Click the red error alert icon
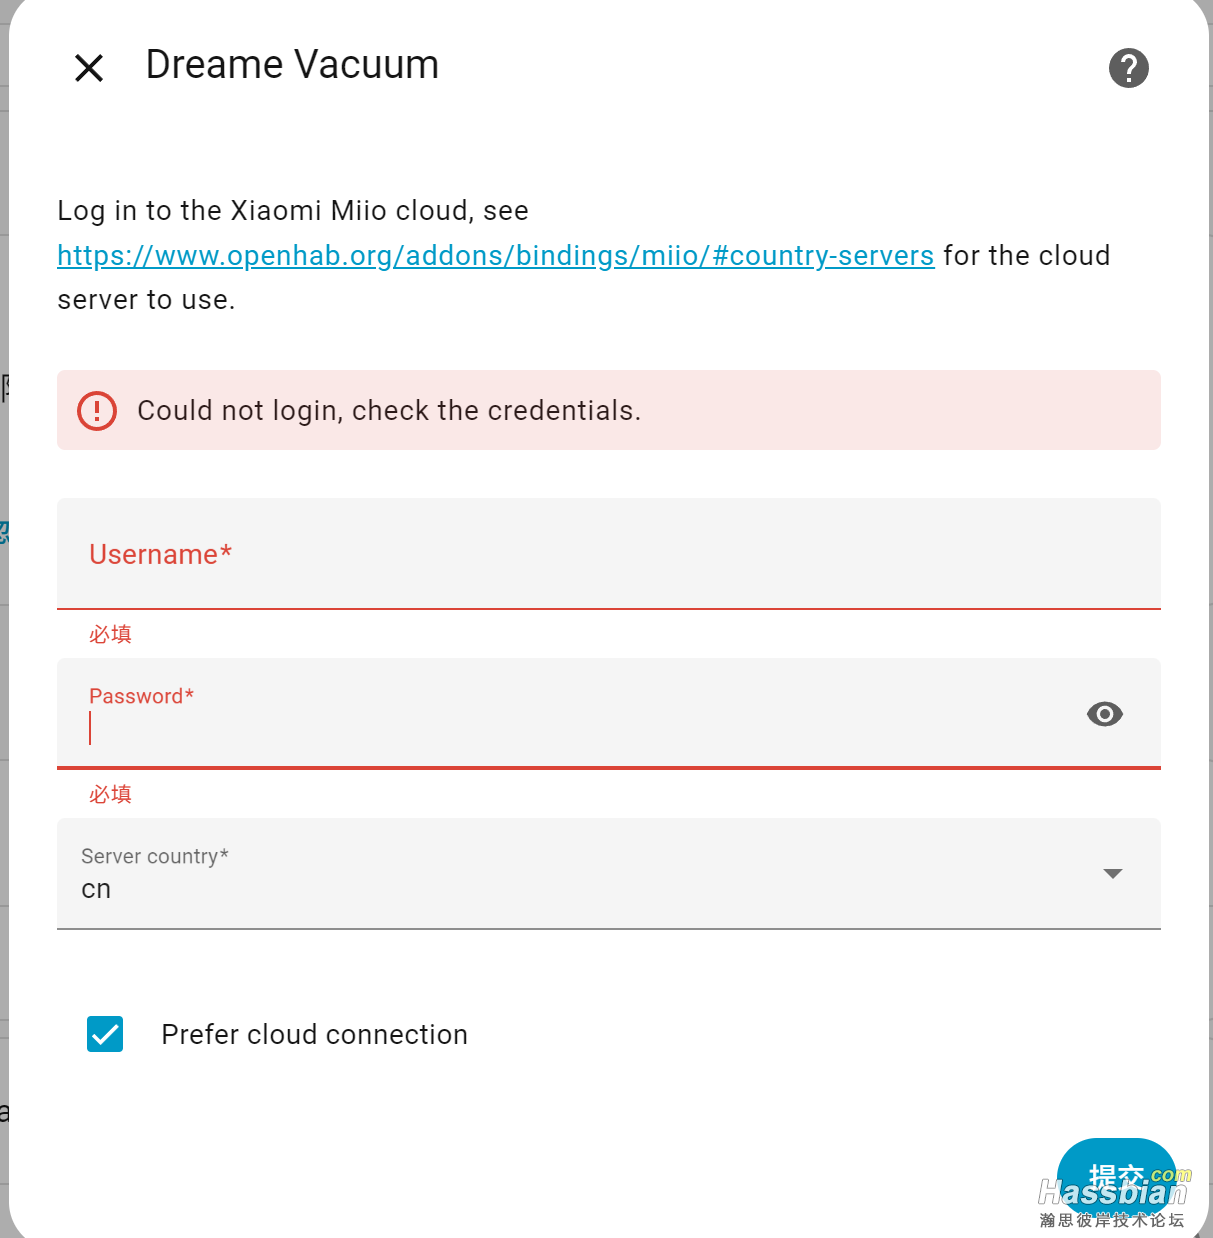Image resolution: width=1213 pixels, height=1238 pixels. click(97, 410)
